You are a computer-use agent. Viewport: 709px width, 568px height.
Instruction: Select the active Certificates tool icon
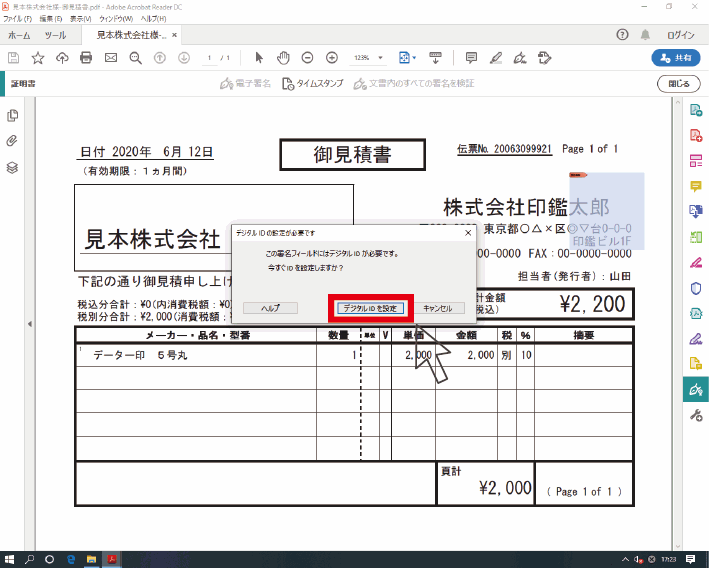point(695,389)
